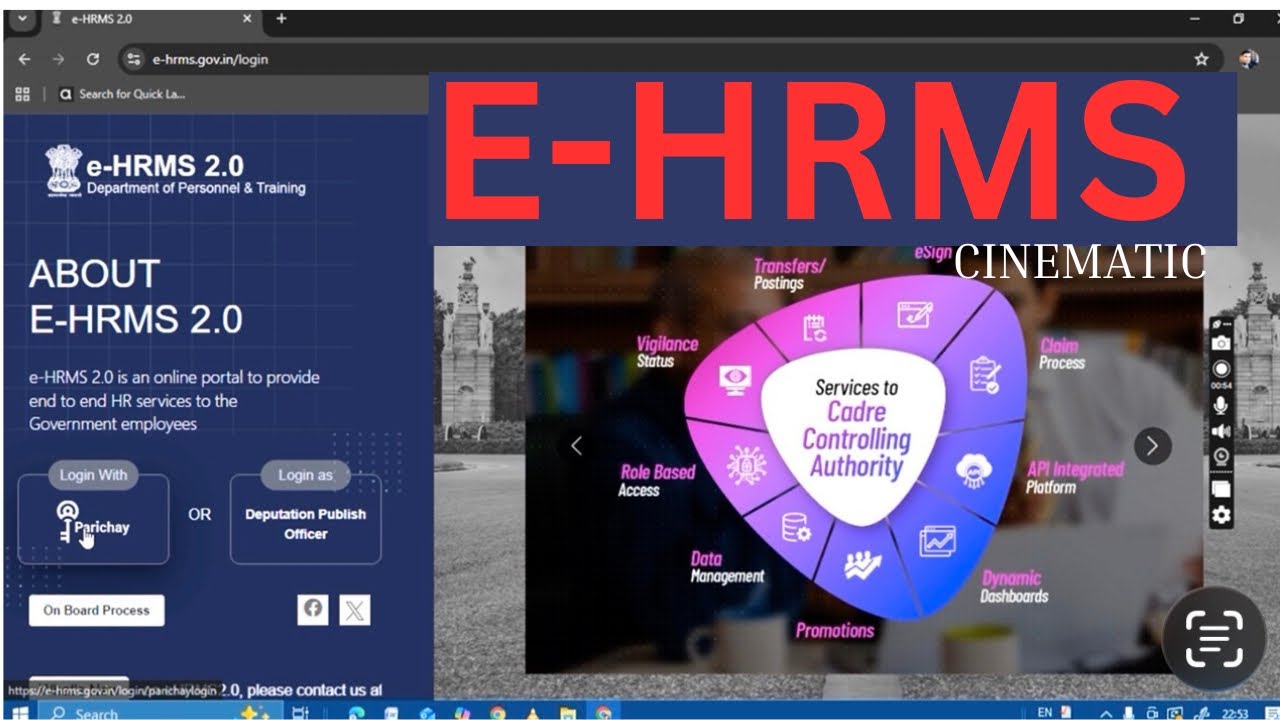Open the browser profile avatar
This screenshot has width=1280, height=720.
[1248, 59]
